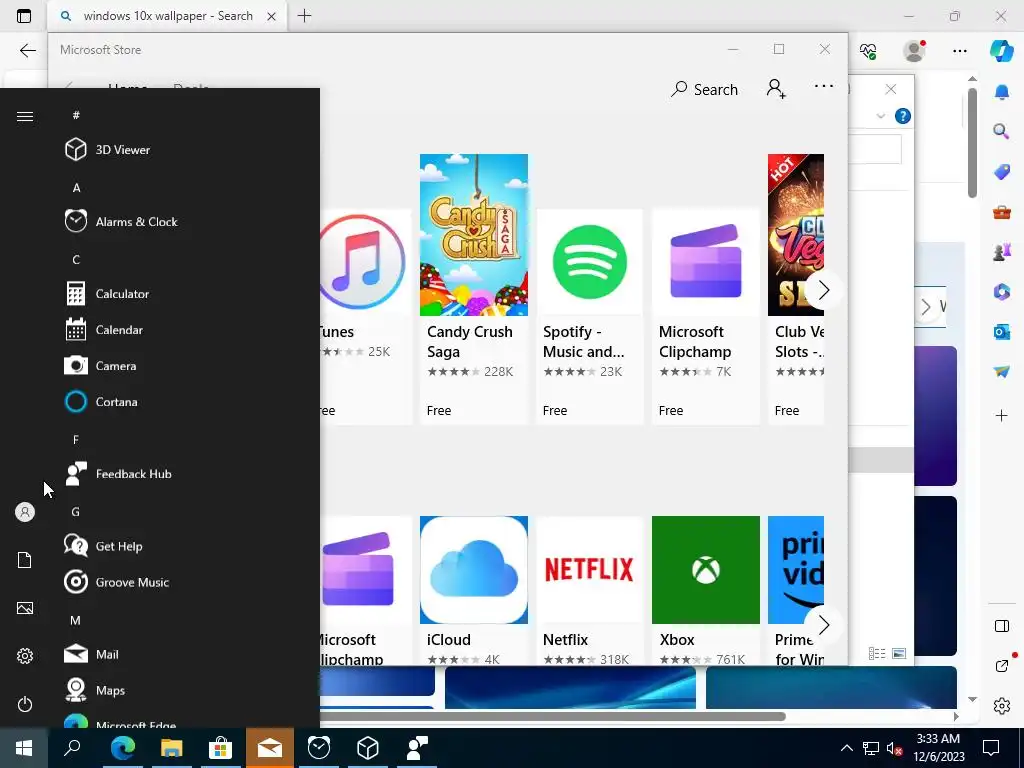Image resolution: width=1024 pixels, height=768 pixels.
Task: Open Edge sidebar Shopping tag icon
Action: pyautogui.click(x=1002, y=172)
